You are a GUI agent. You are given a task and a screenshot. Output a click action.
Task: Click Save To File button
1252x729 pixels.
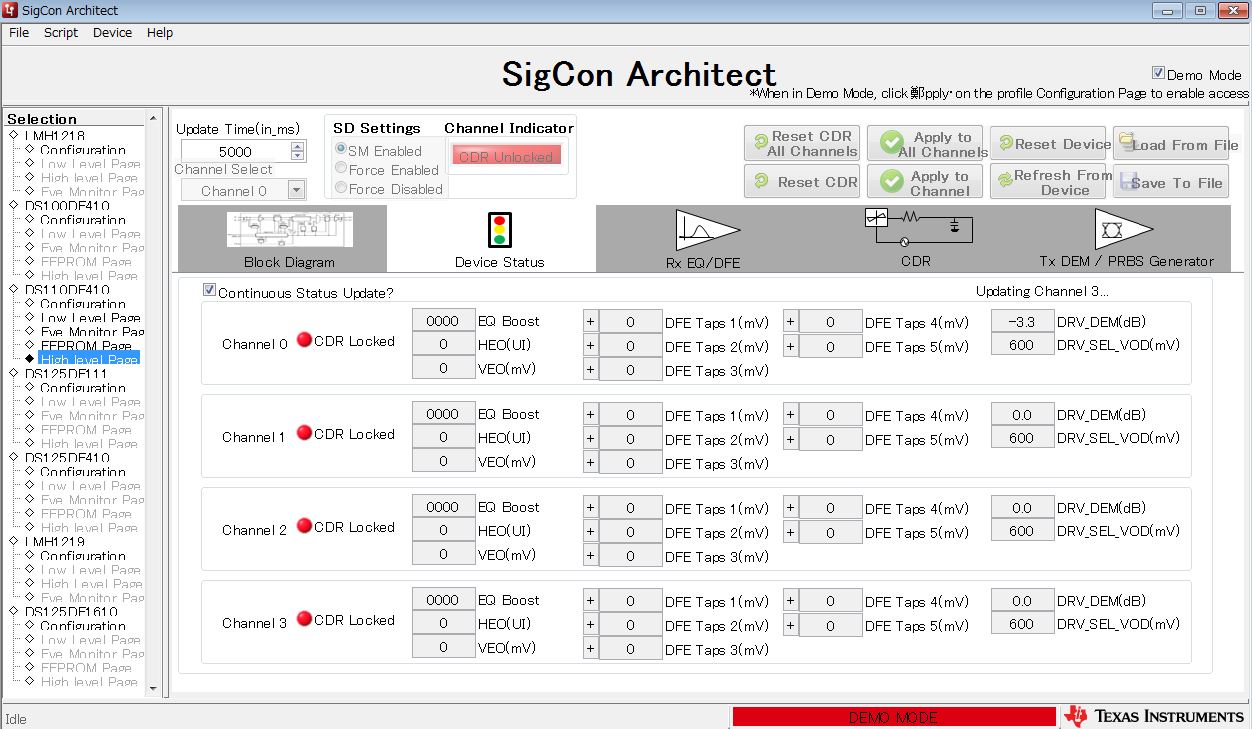[x=1171, y=181]
